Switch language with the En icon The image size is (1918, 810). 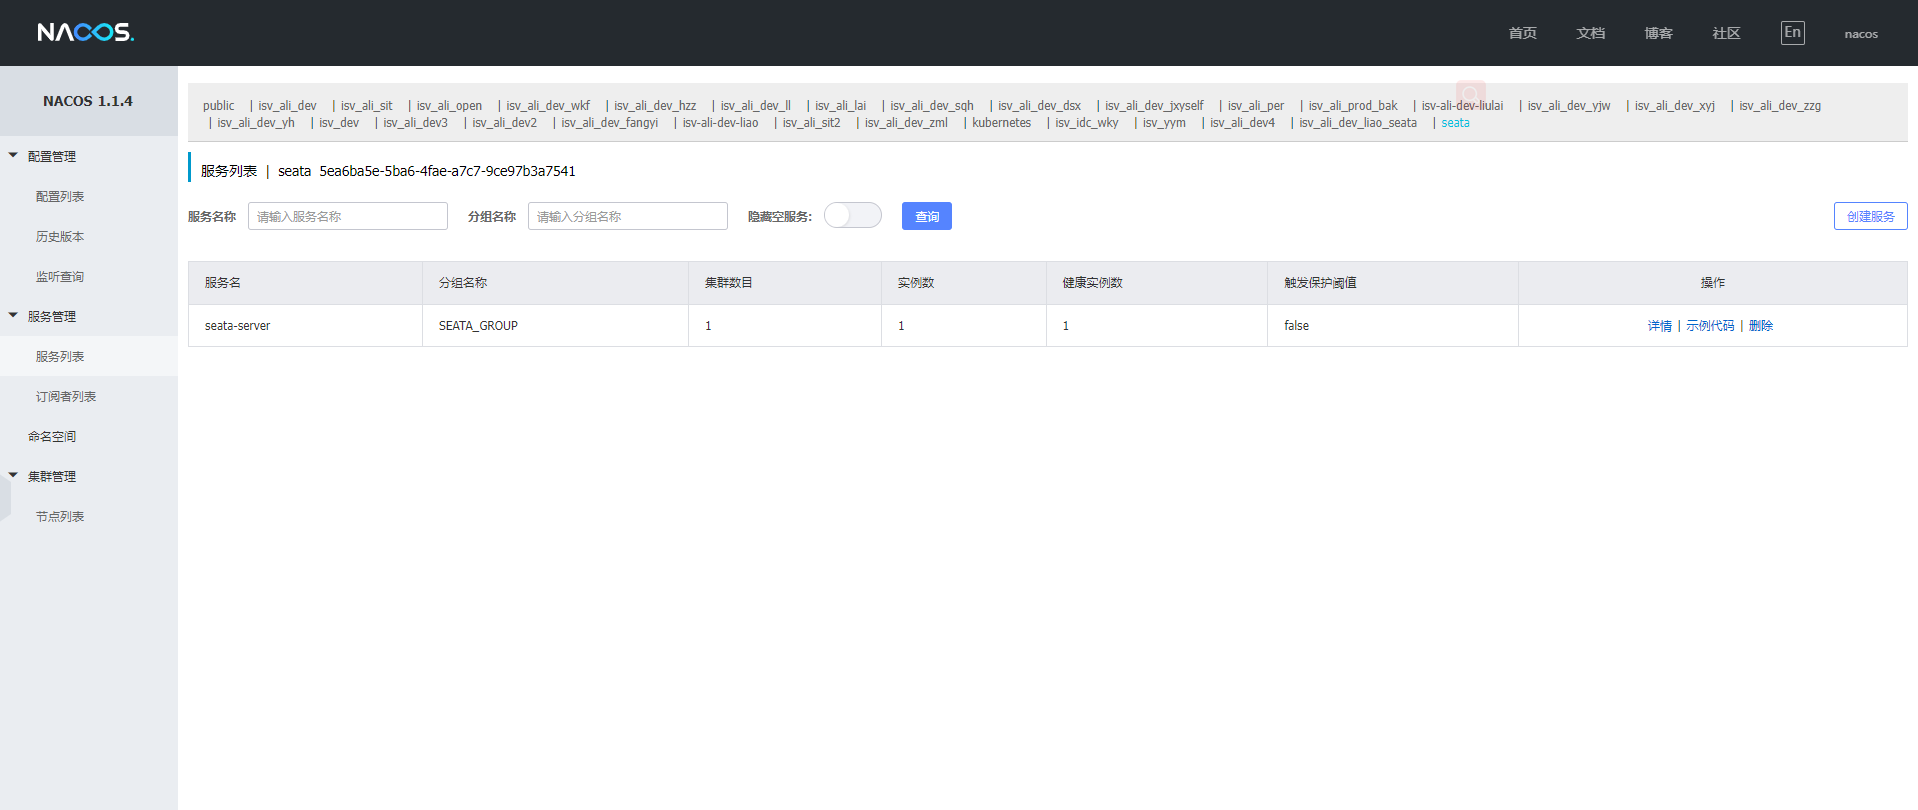tap(1793, 33)
